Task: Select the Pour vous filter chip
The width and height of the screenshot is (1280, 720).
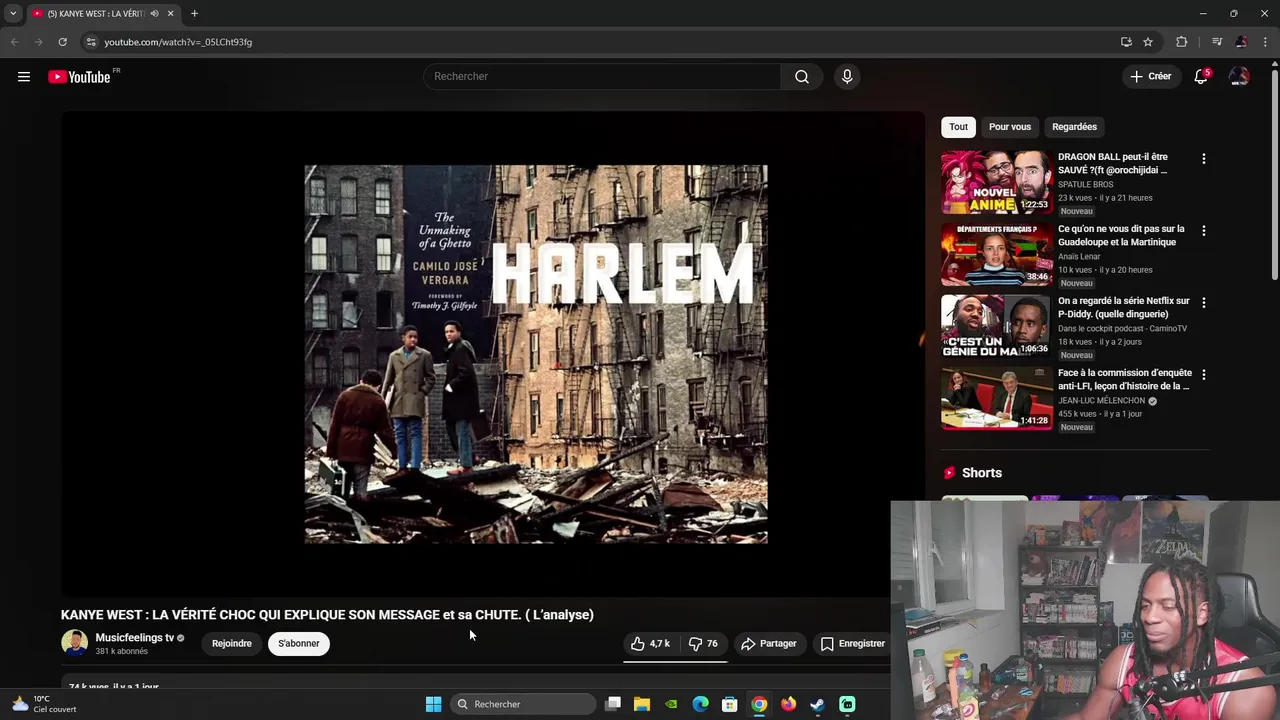Action: click(x=1010, y=127)
